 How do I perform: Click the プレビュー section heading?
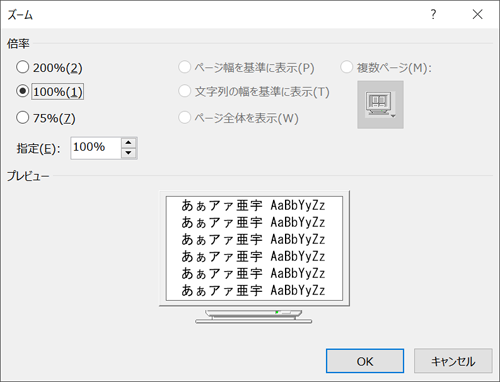point(28,176)
